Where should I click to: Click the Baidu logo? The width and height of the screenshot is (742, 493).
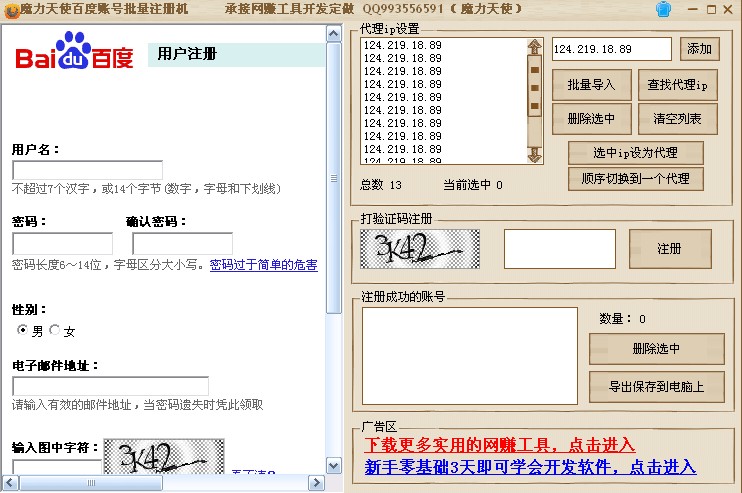(x=74, y=51)
